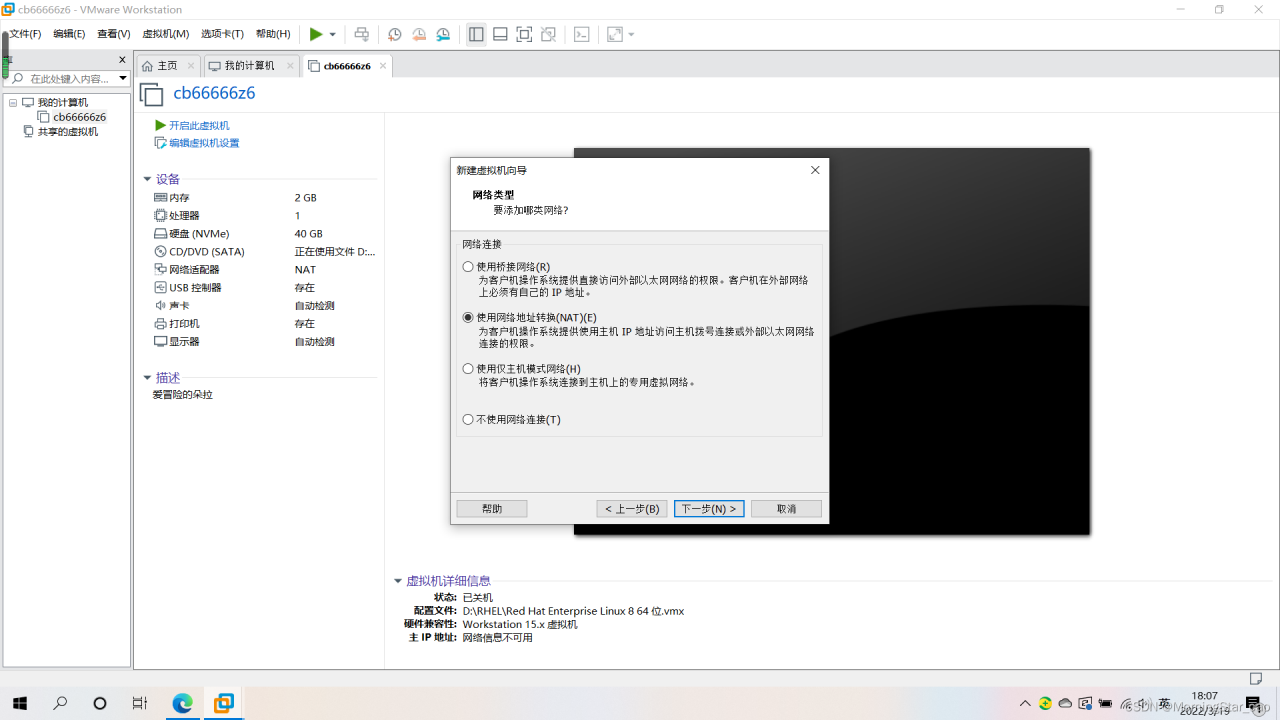This screenshot has height=720, width=1280.
Task: Open the power options dropdown arrow
Action: 333,35
